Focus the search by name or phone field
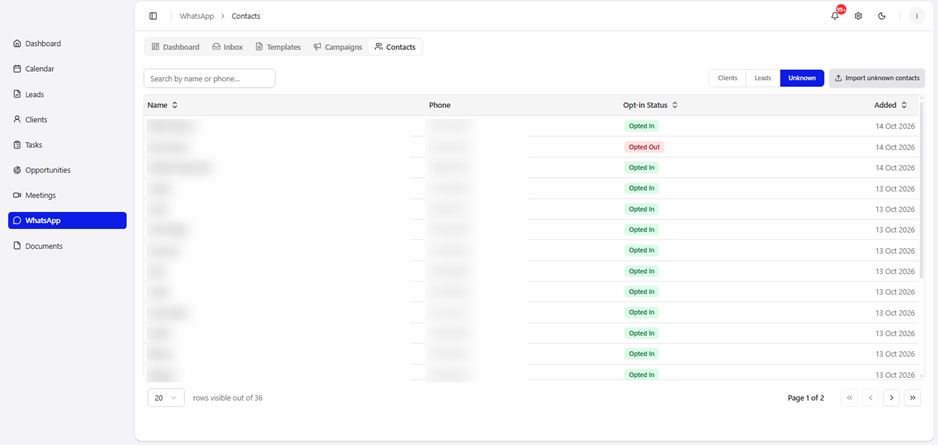This screenshot has height=445, width=938. [x=209, y=78]
